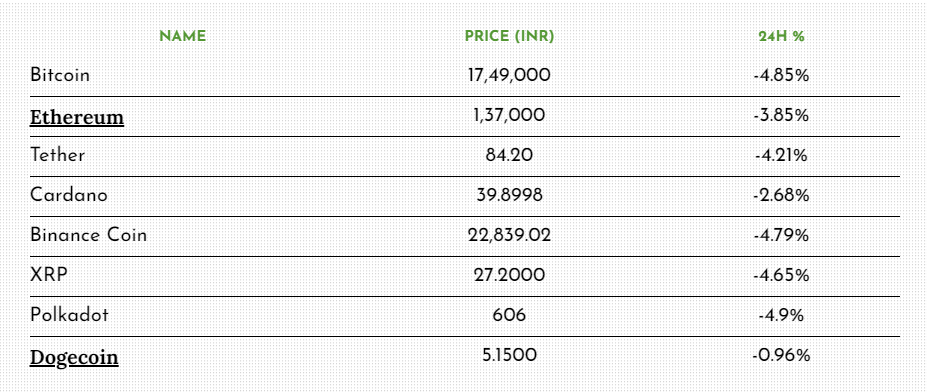Viewport: 927px width, 392px height.
Task: Click Bitcoin's -4.85% change value
Action: pos(781,76)
